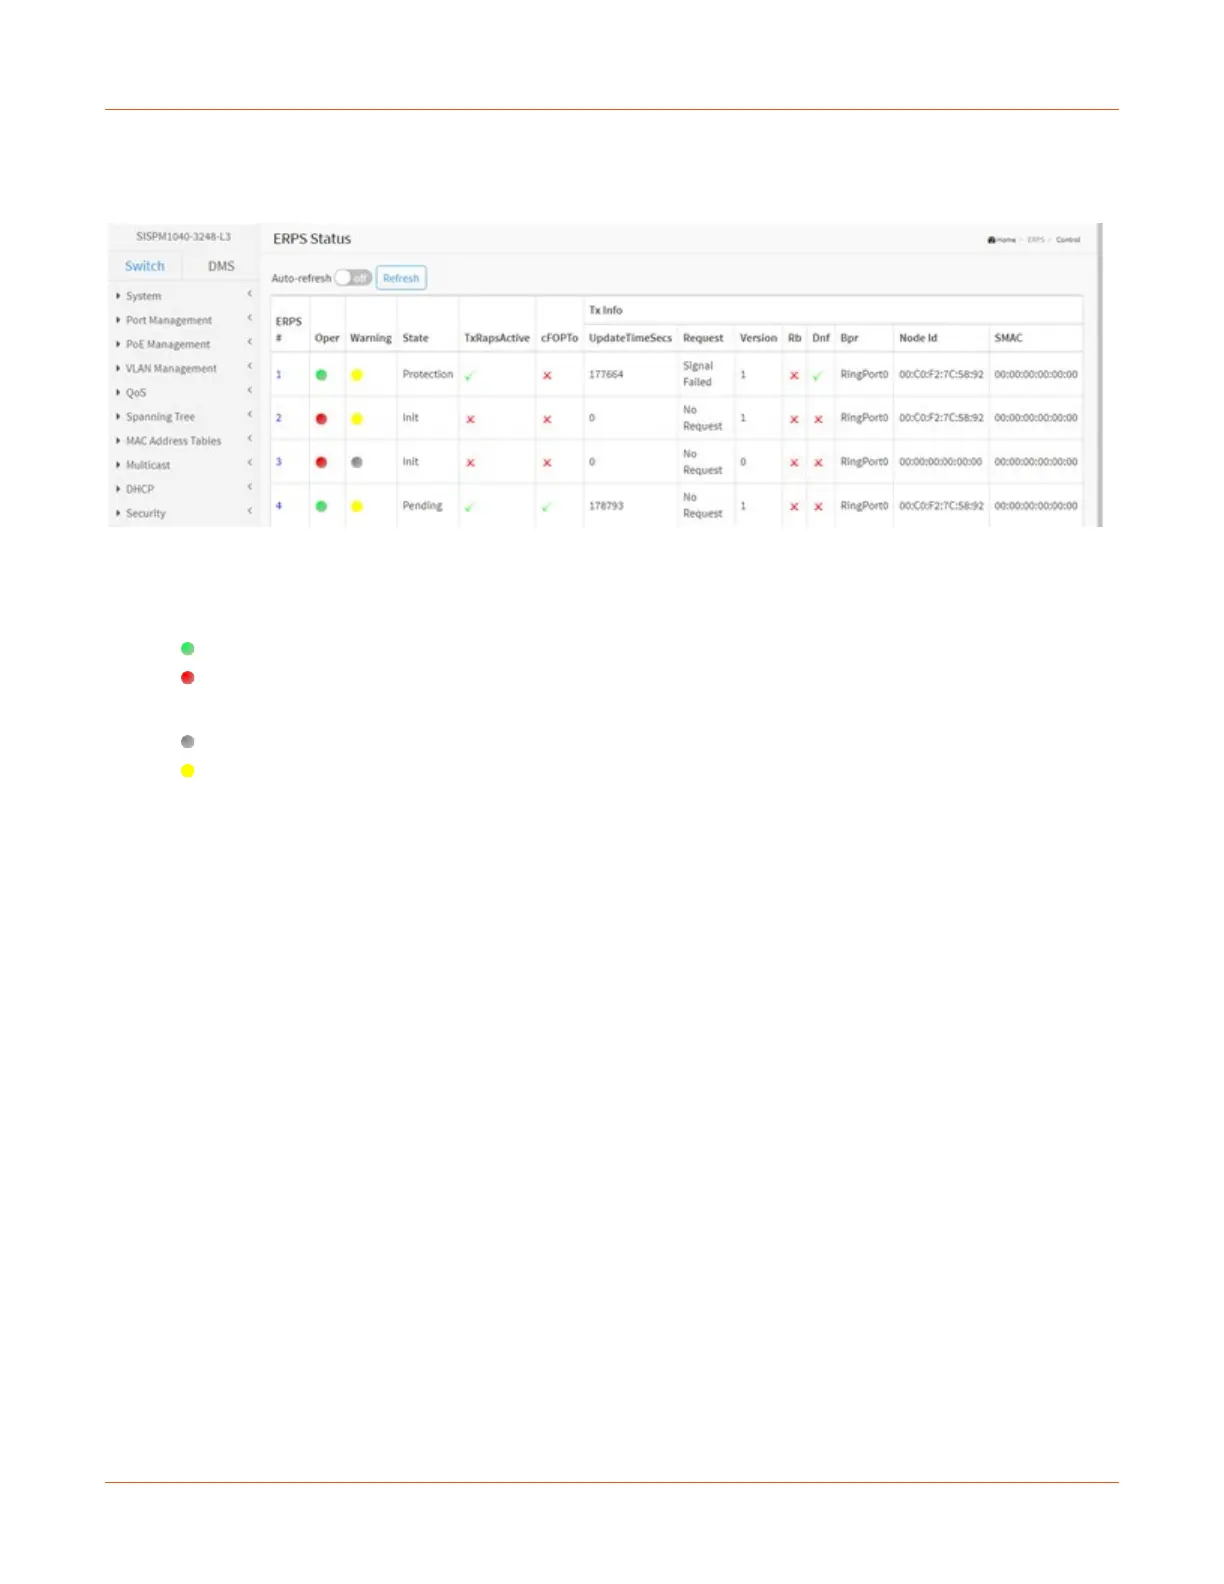
Task: Click Dnf red cross in row 4
Action: [x=818, y=507]
